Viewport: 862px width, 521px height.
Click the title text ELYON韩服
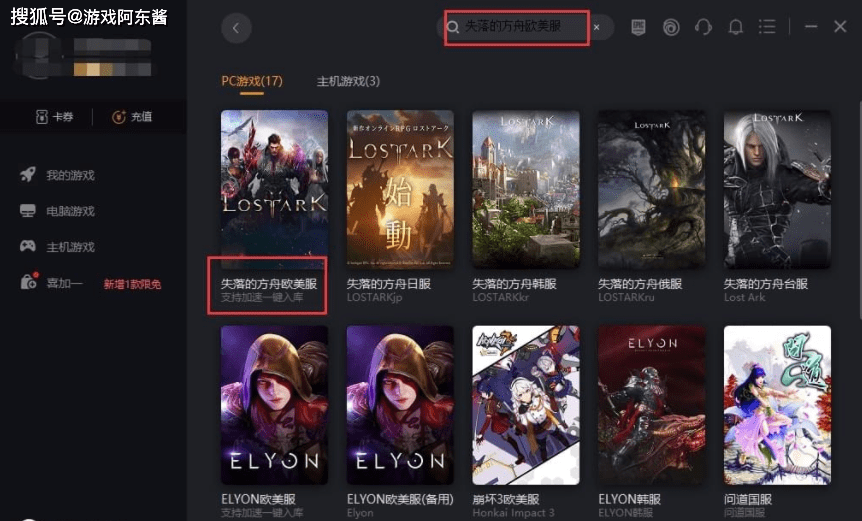pos(629,499)
